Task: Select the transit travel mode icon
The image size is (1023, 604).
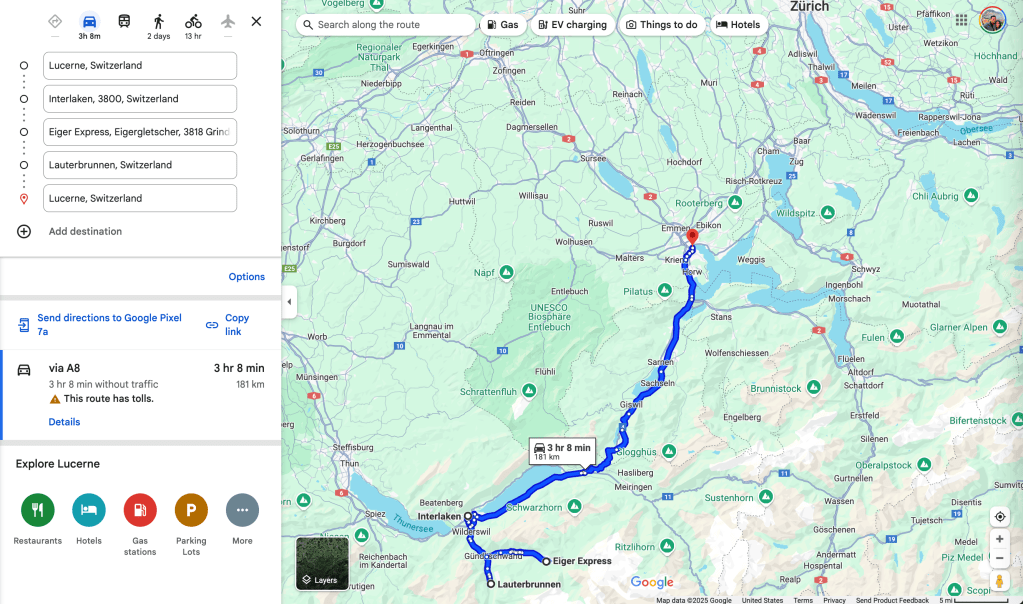Action: 124,21
